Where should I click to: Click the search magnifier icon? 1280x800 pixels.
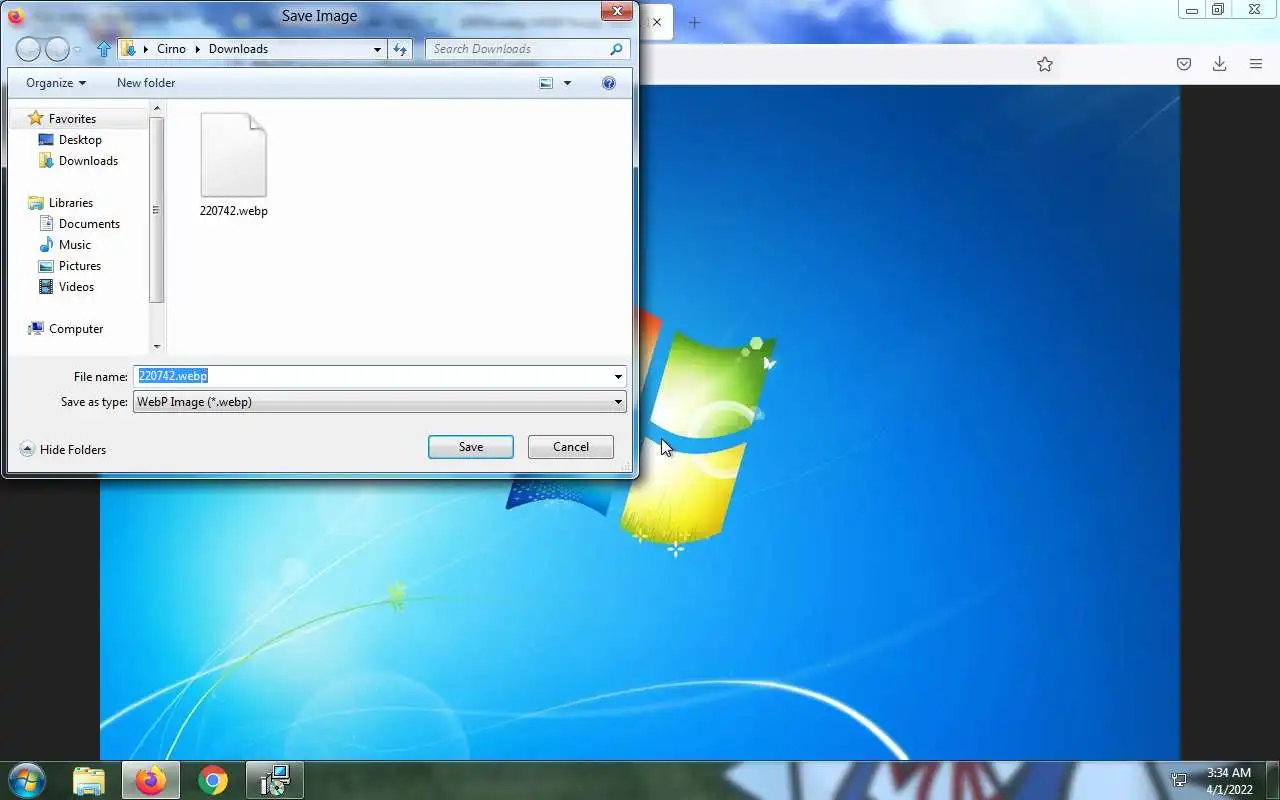coord(616,49)
